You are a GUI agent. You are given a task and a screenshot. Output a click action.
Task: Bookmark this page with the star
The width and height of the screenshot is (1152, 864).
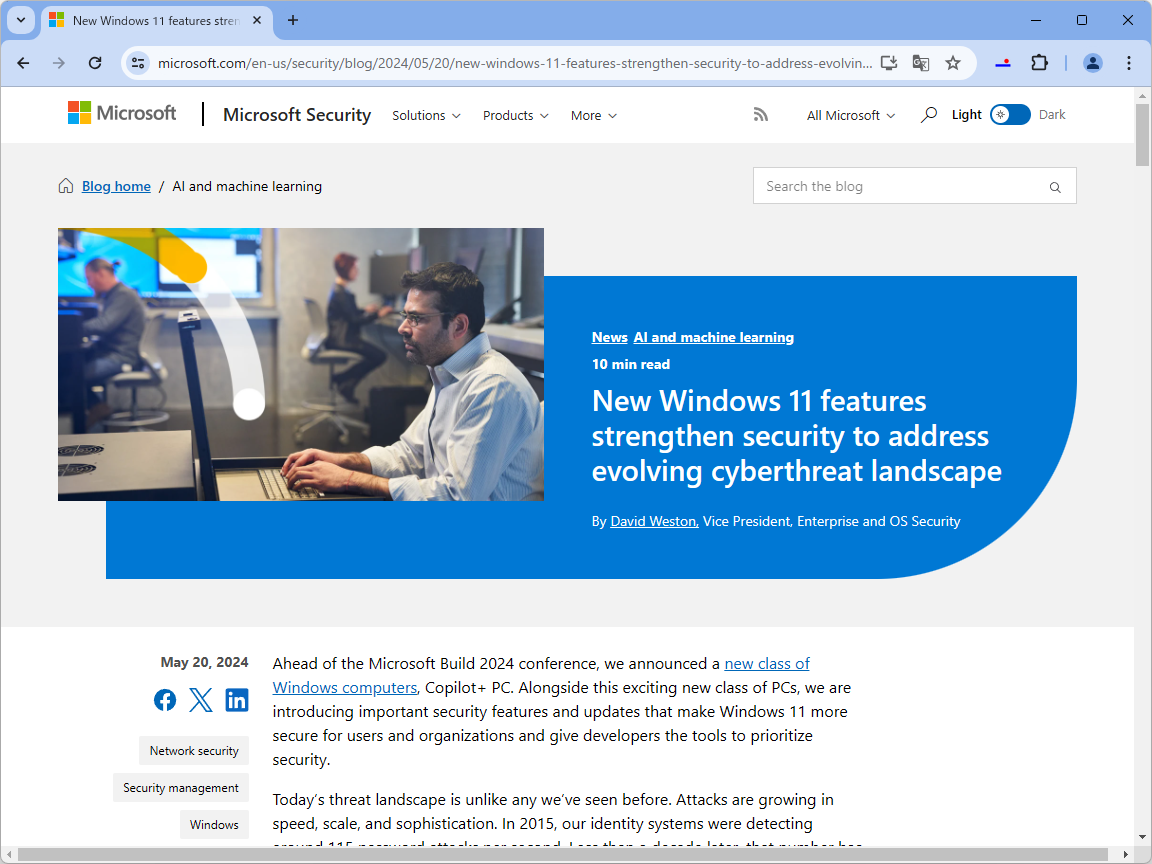coord(953,62)
